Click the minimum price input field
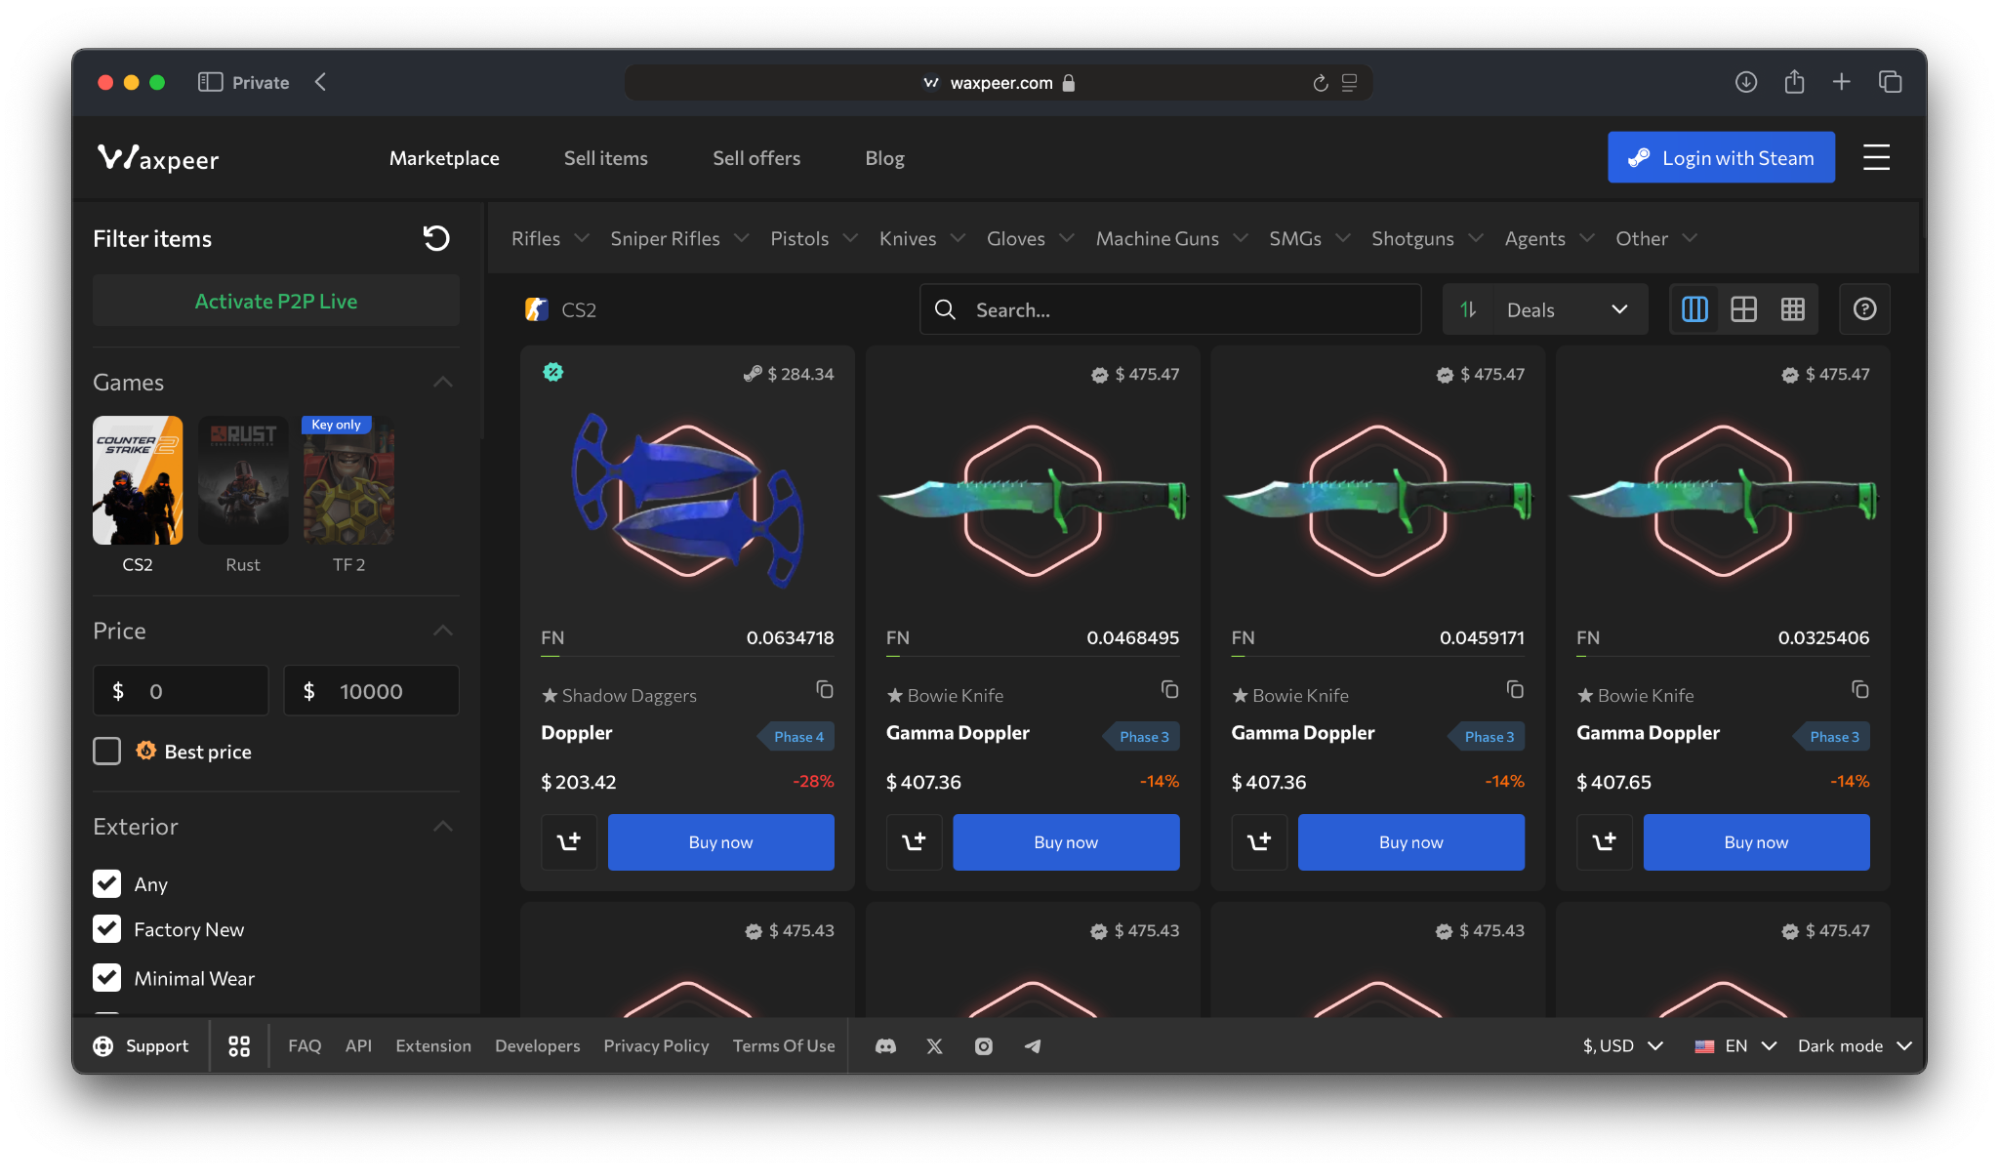 181,690
